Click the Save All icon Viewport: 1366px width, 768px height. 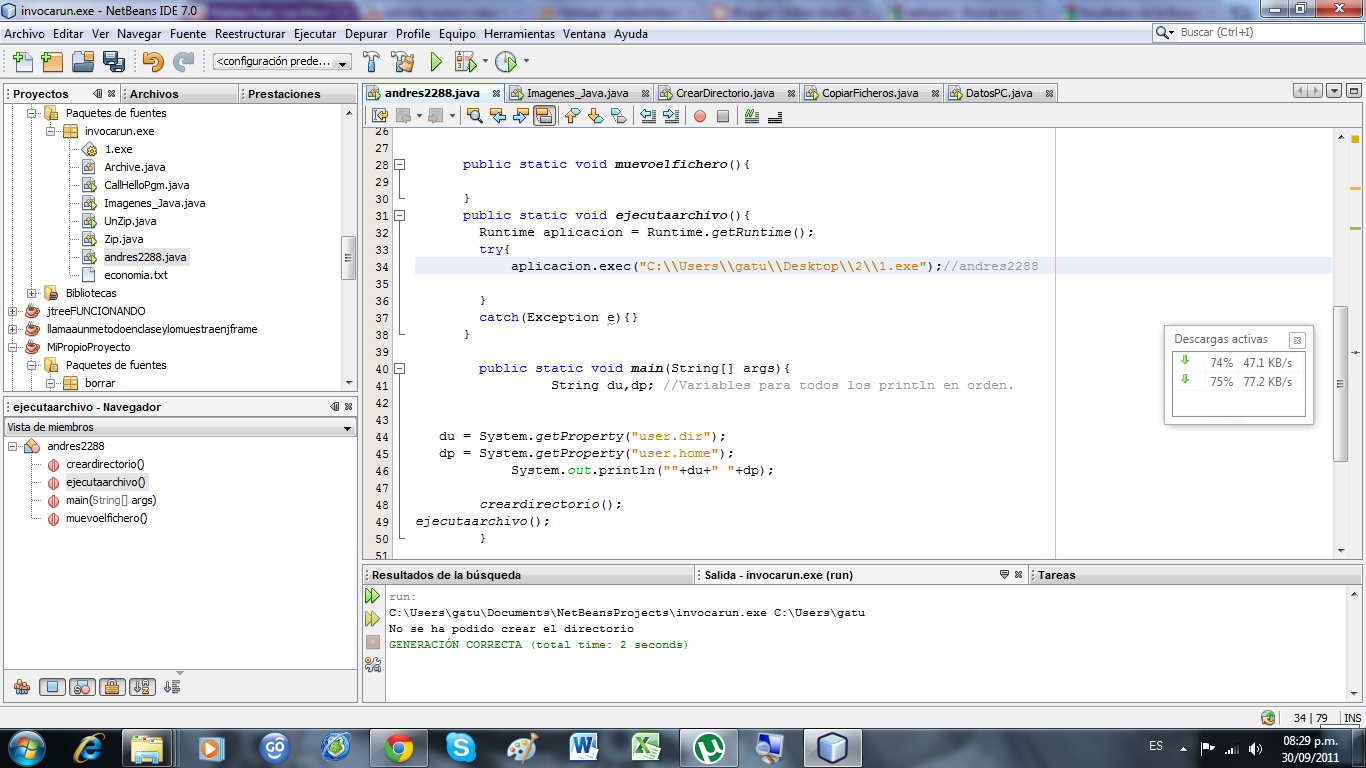113,62
